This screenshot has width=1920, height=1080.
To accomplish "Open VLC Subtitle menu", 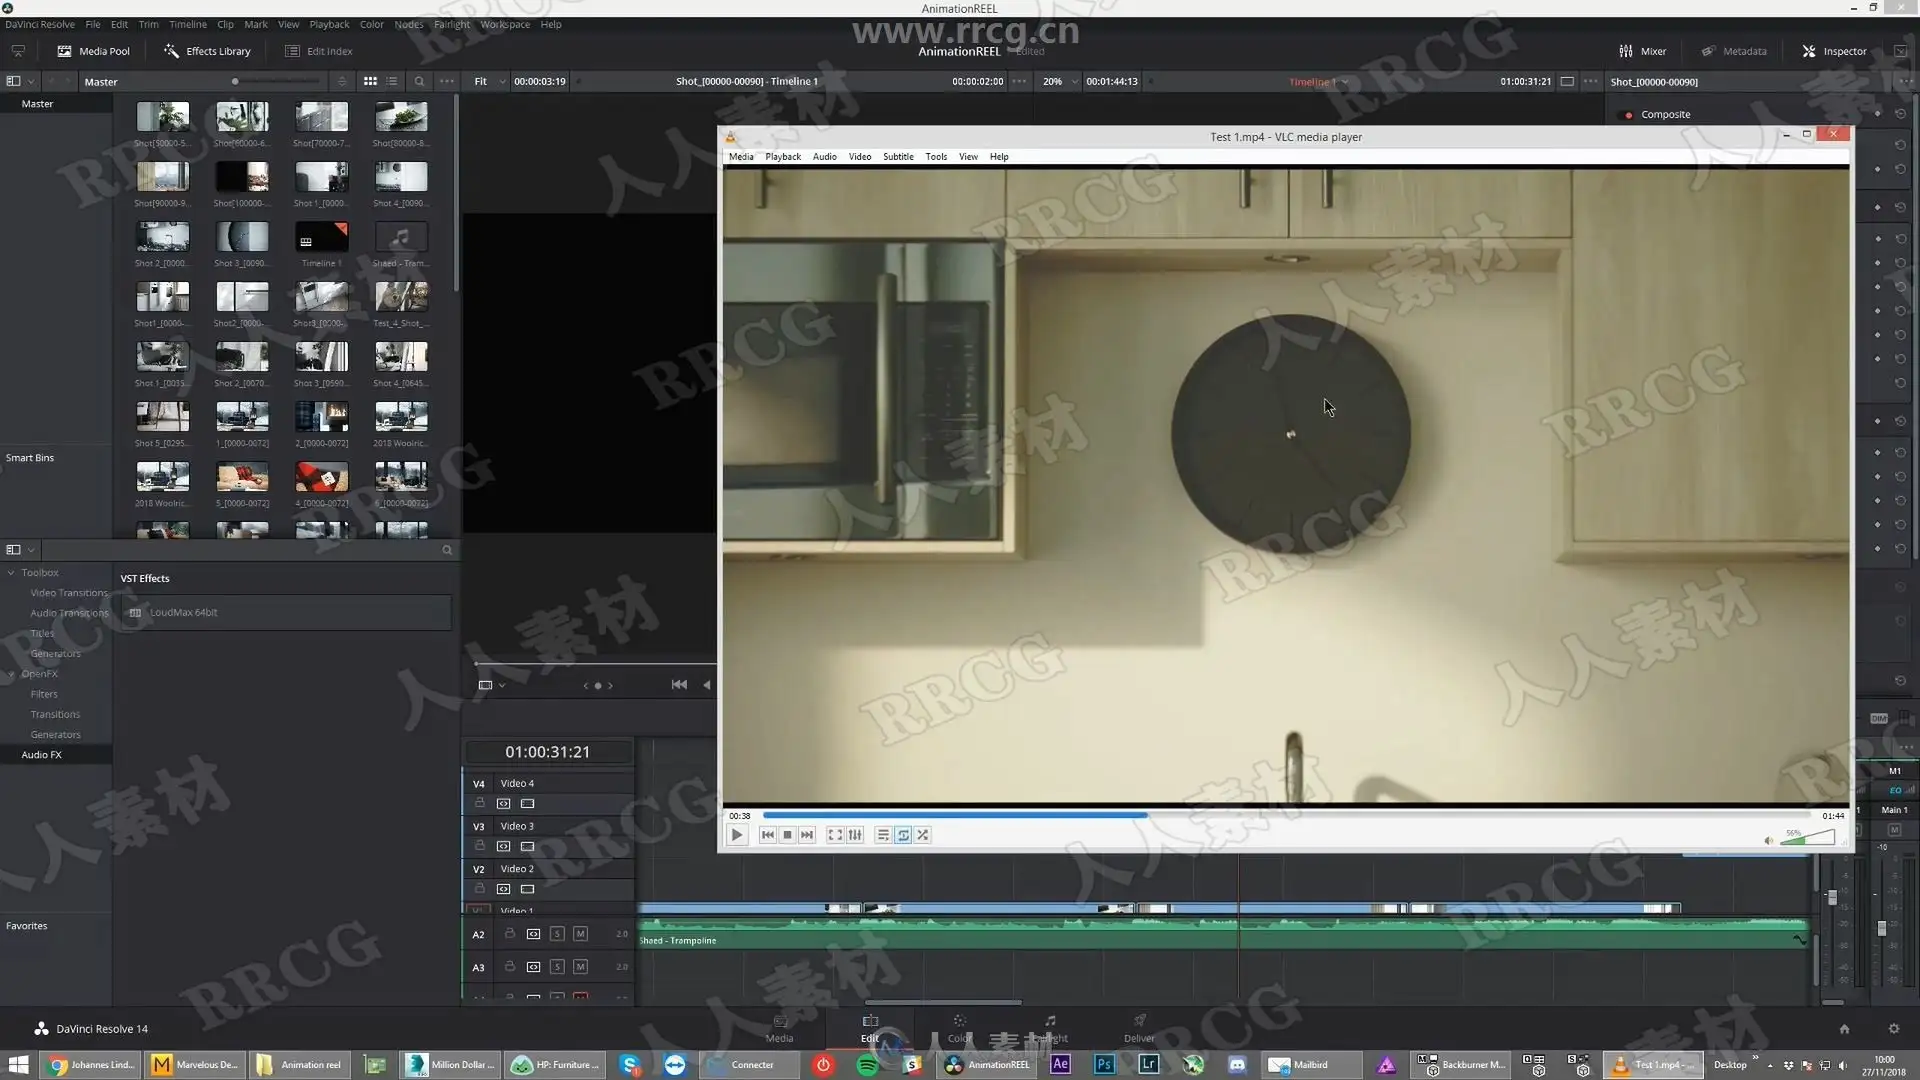I will tap(897, 157).
